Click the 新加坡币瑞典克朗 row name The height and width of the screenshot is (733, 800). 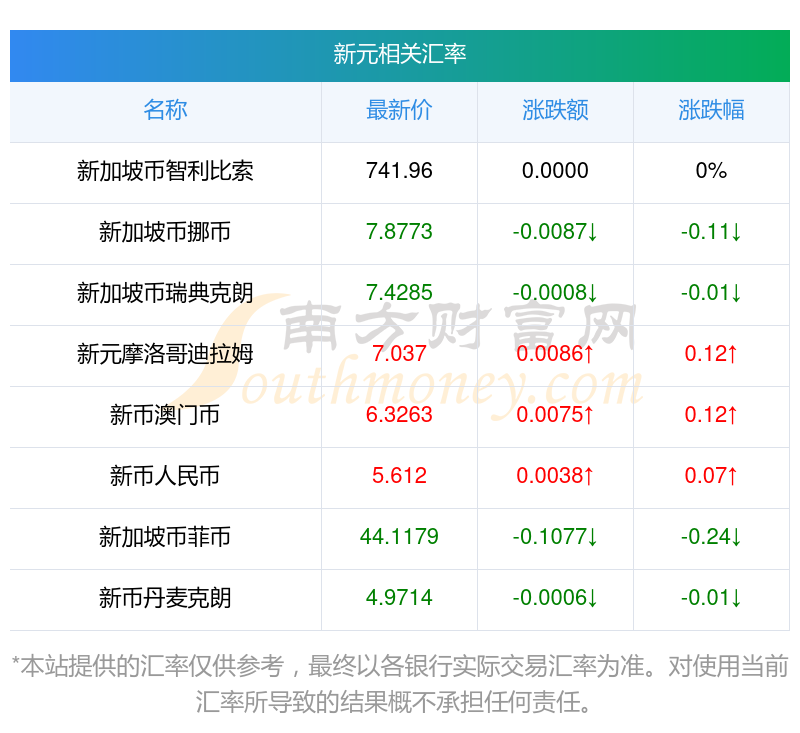click(165, 293)
